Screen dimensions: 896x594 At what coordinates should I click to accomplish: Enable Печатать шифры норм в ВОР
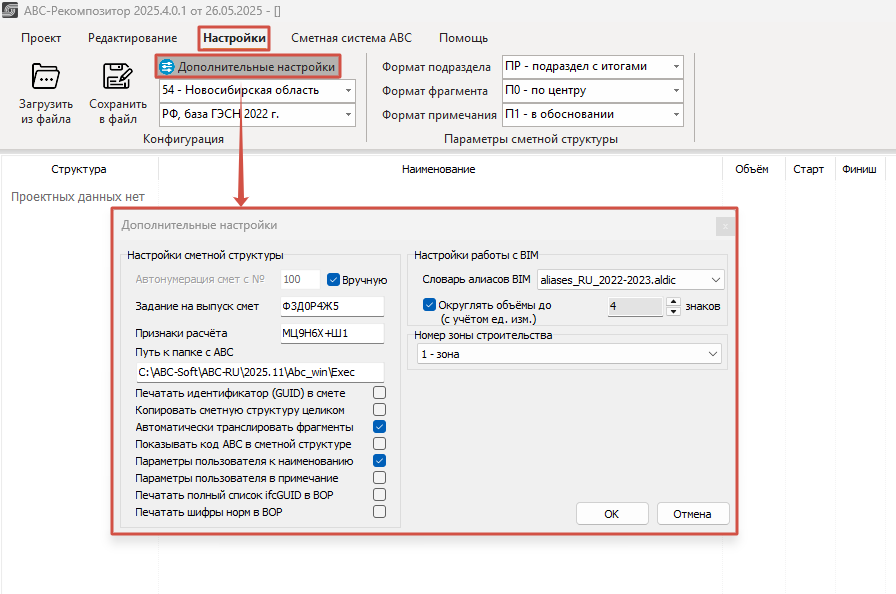[x=379, y=512]
